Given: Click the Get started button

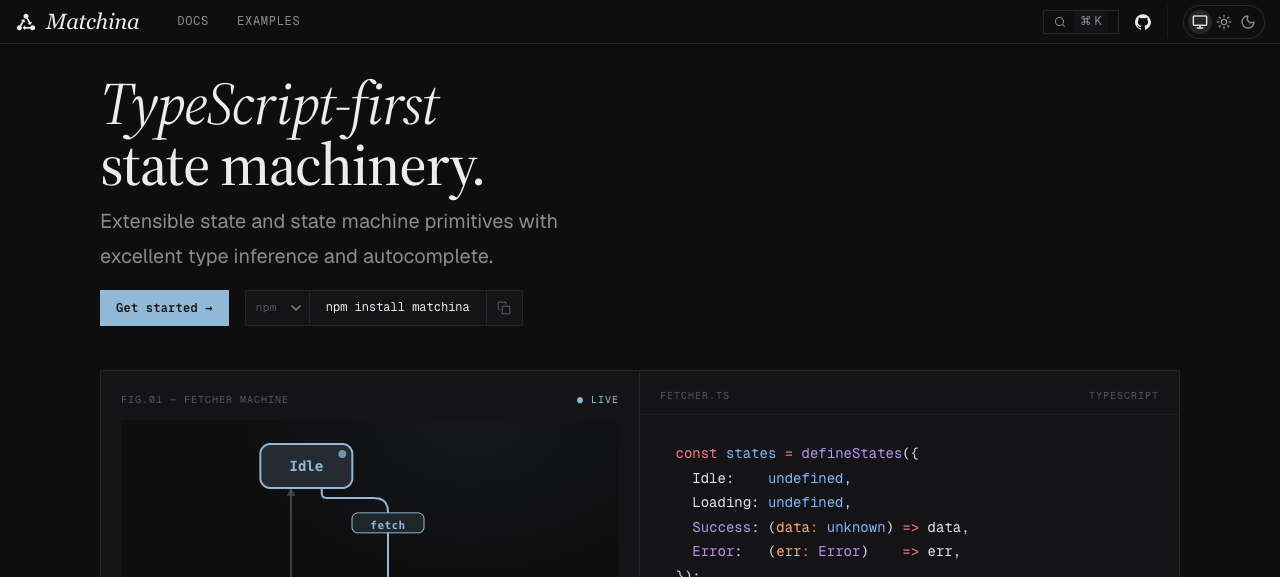Looking at the screenshot, I should click(164, 308).
